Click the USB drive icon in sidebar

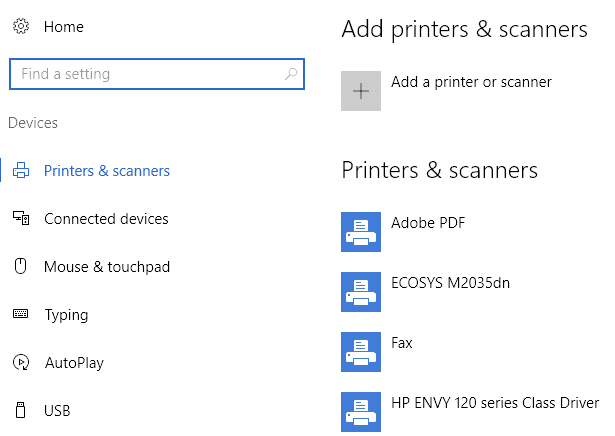tap(20, 410)
